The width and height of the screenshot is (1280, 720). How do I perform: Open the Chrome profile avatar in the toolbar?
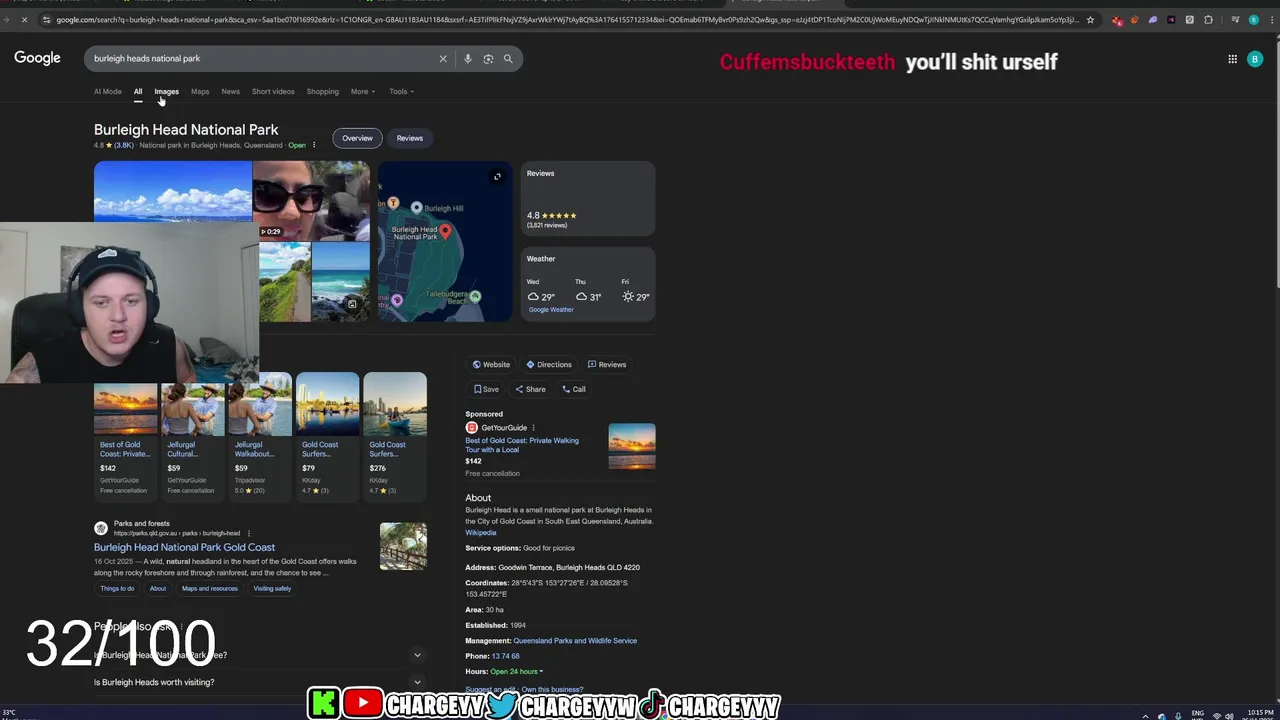pyautogui.click(x=1253, y=20)
